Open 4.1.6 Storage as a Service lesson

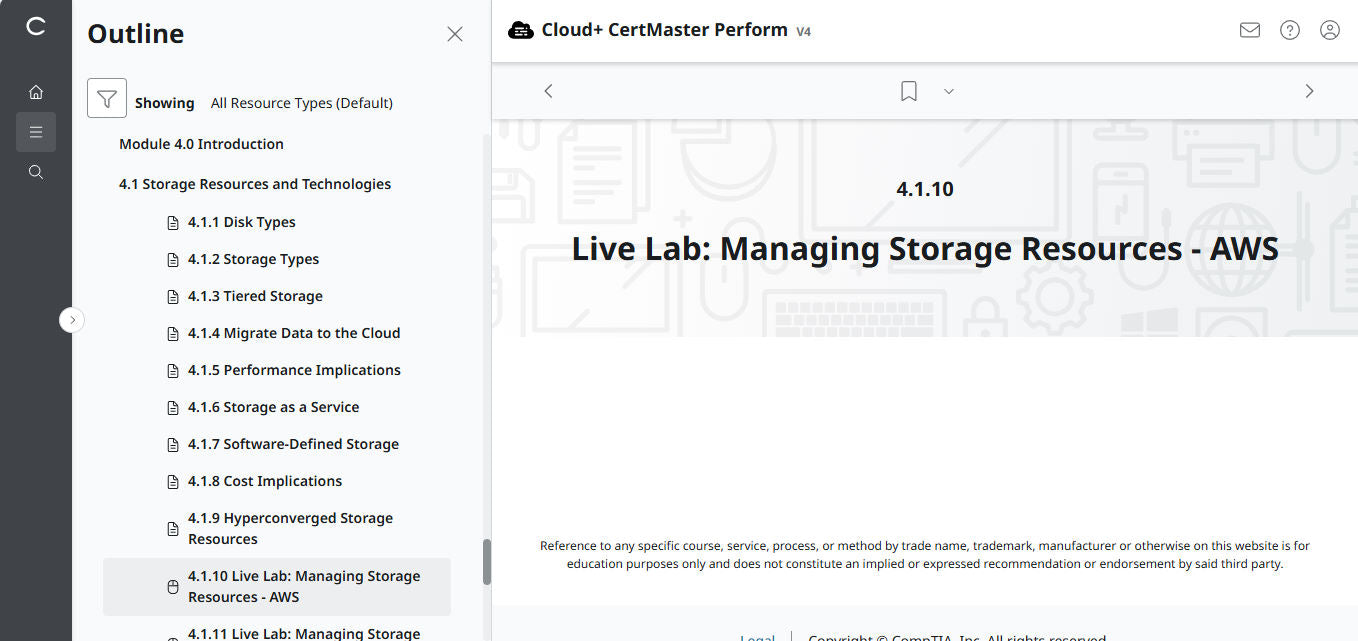click(x=273, y=406)
